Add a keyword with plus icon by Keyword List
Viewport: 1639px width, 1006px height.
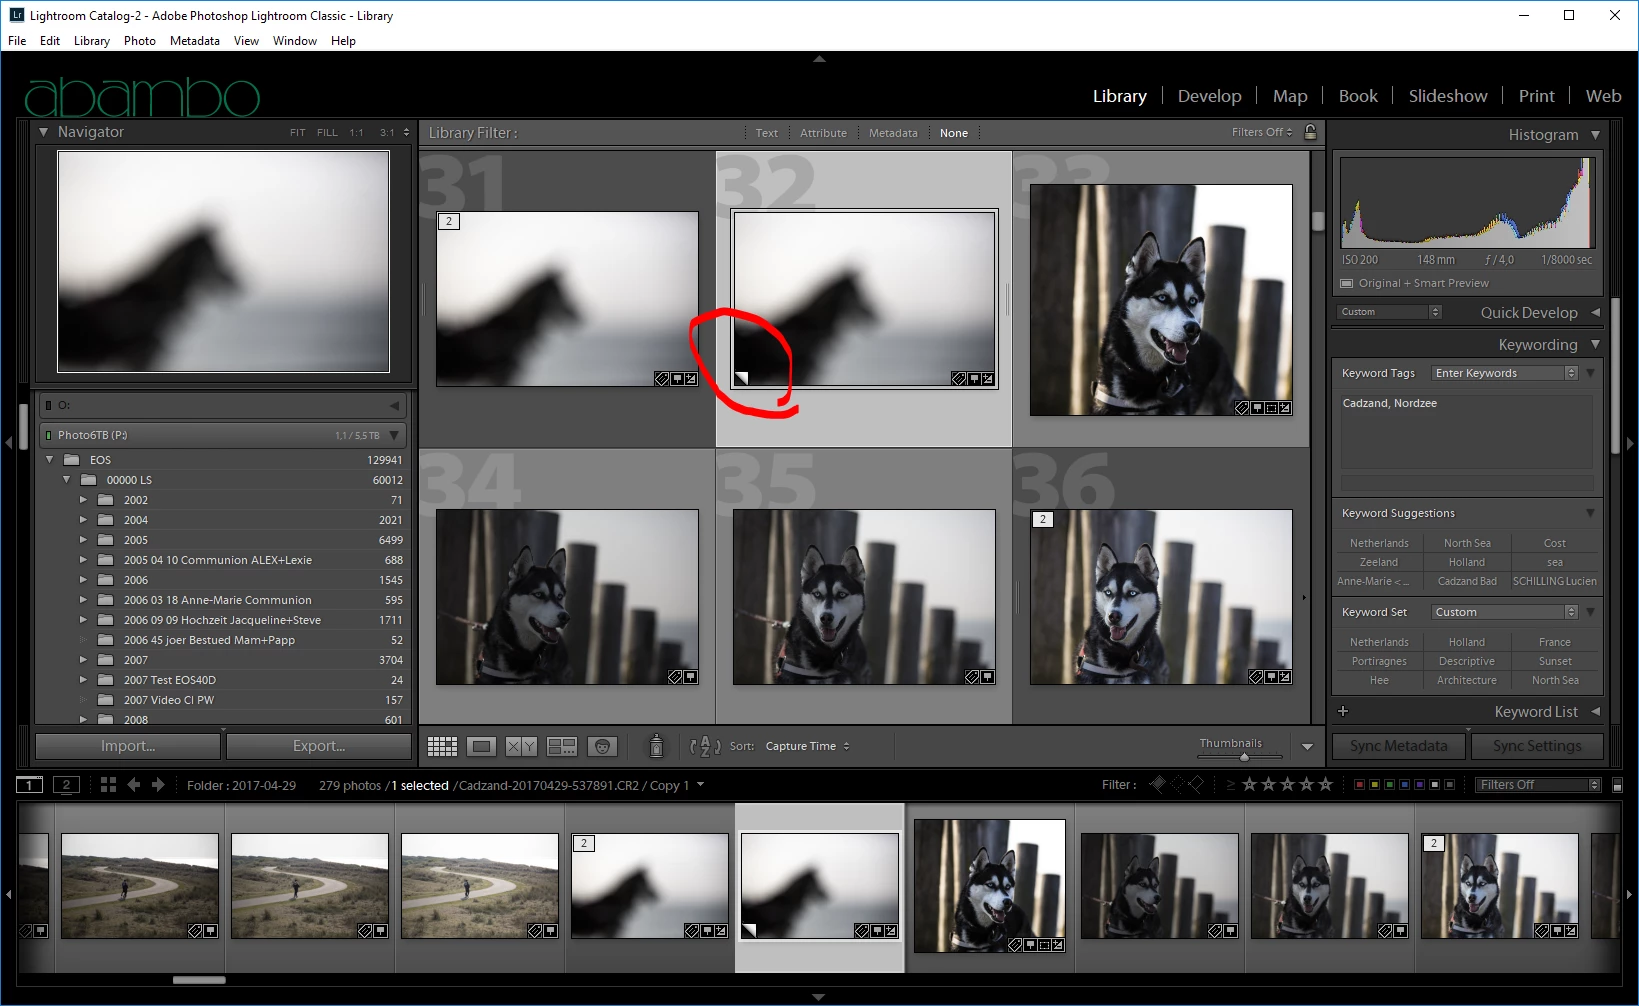click(1343, 711)
